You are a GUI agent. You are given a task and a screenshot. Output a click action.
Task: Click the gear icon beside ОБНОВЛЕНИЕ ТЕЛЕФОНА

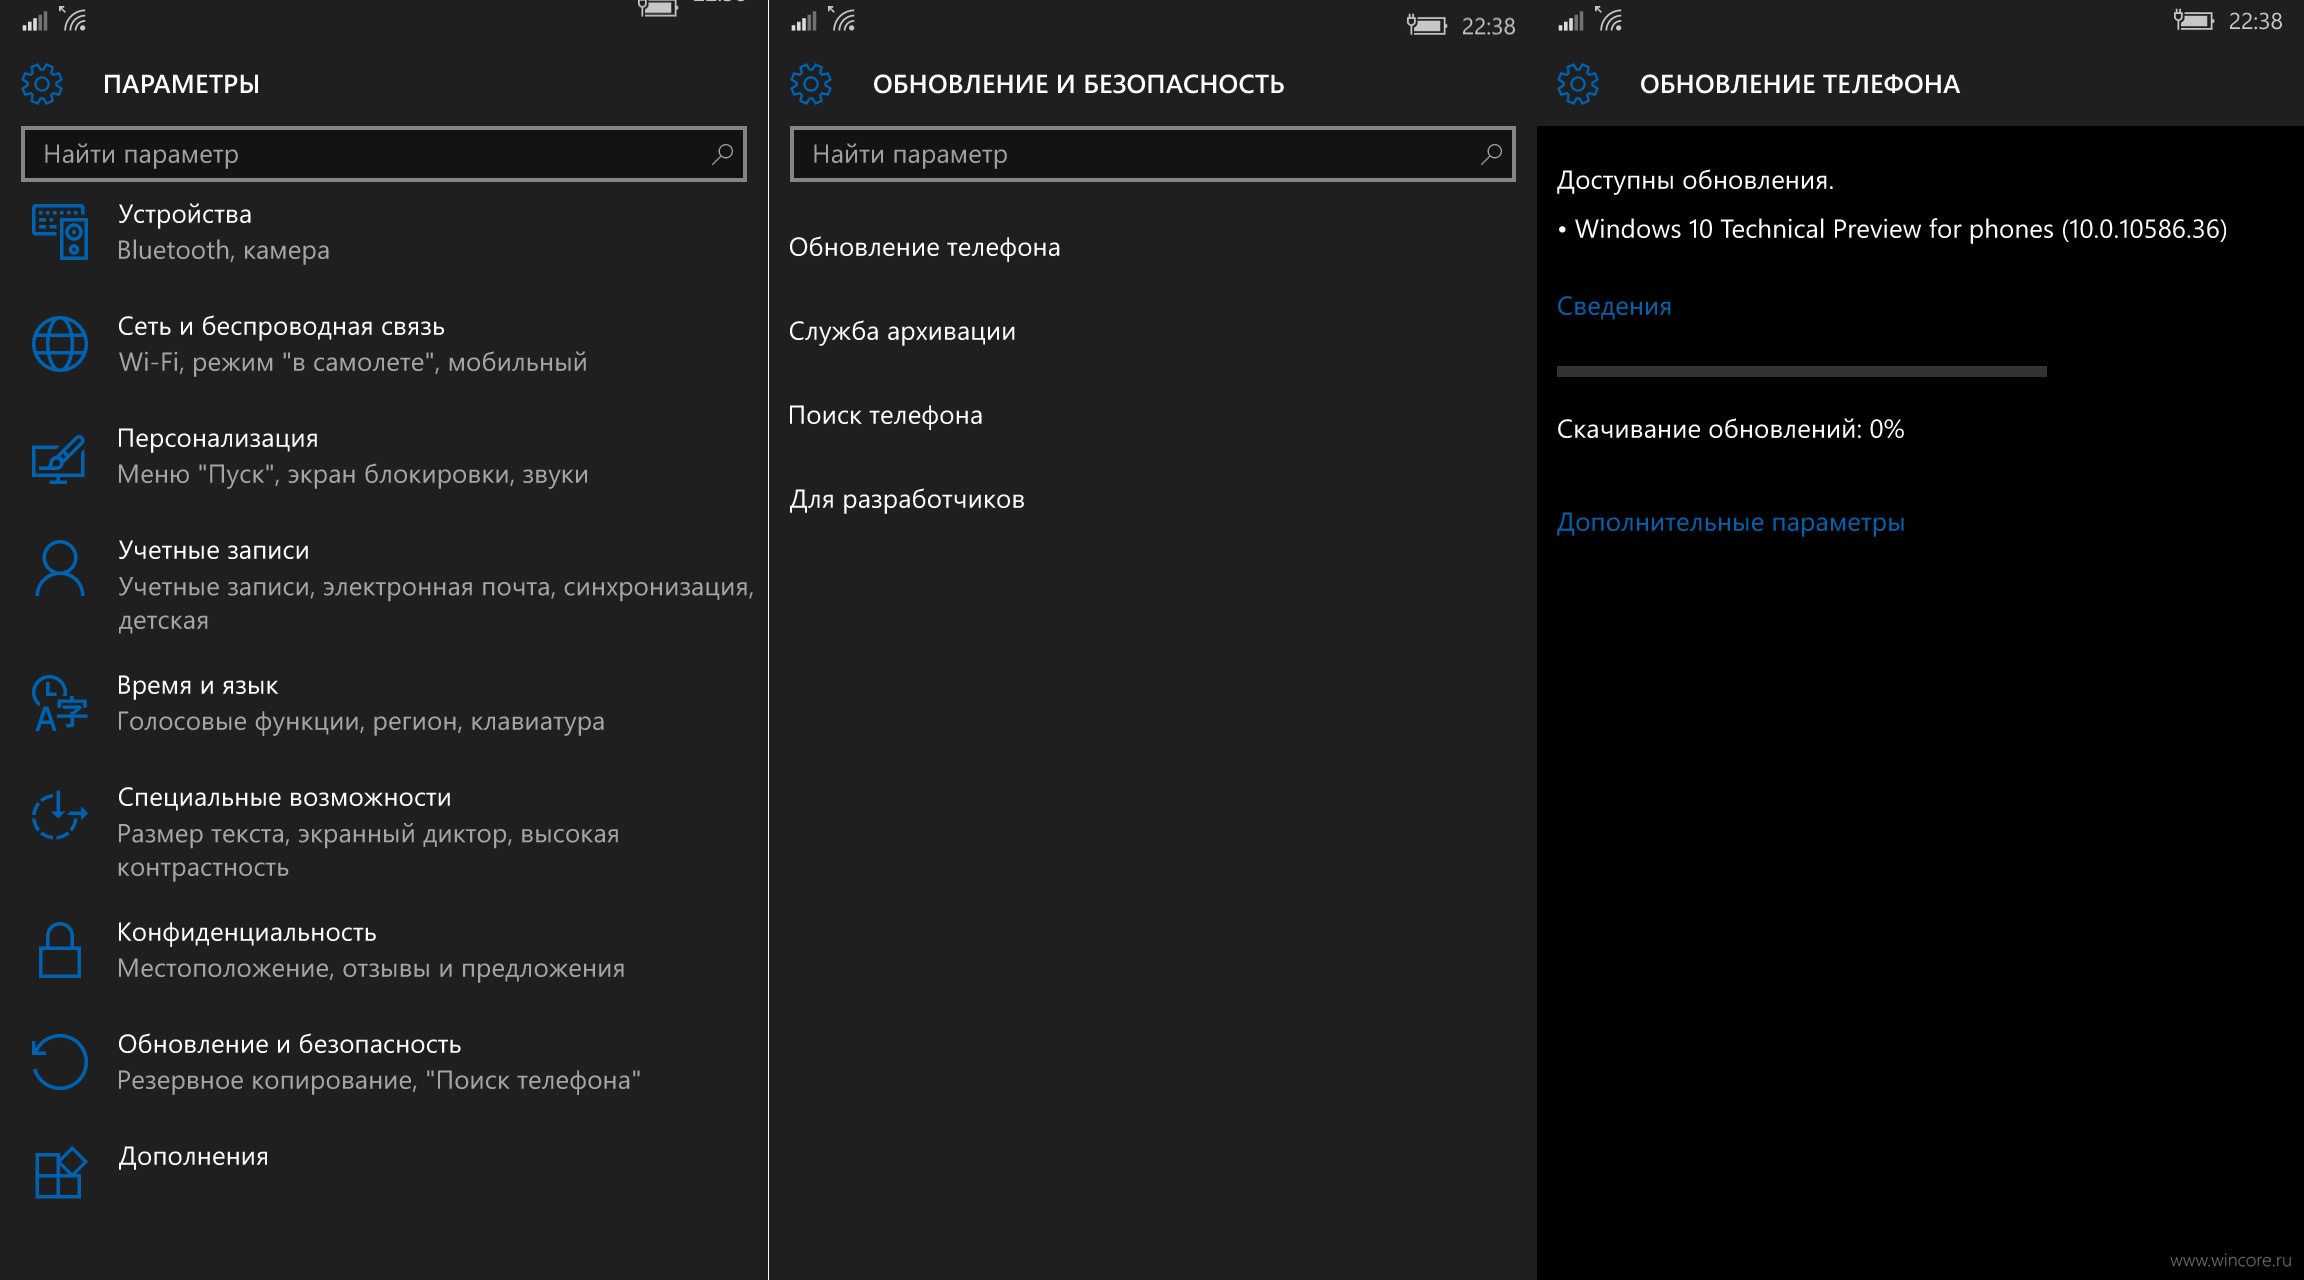pyautogui.click(x=1578, y=84)
